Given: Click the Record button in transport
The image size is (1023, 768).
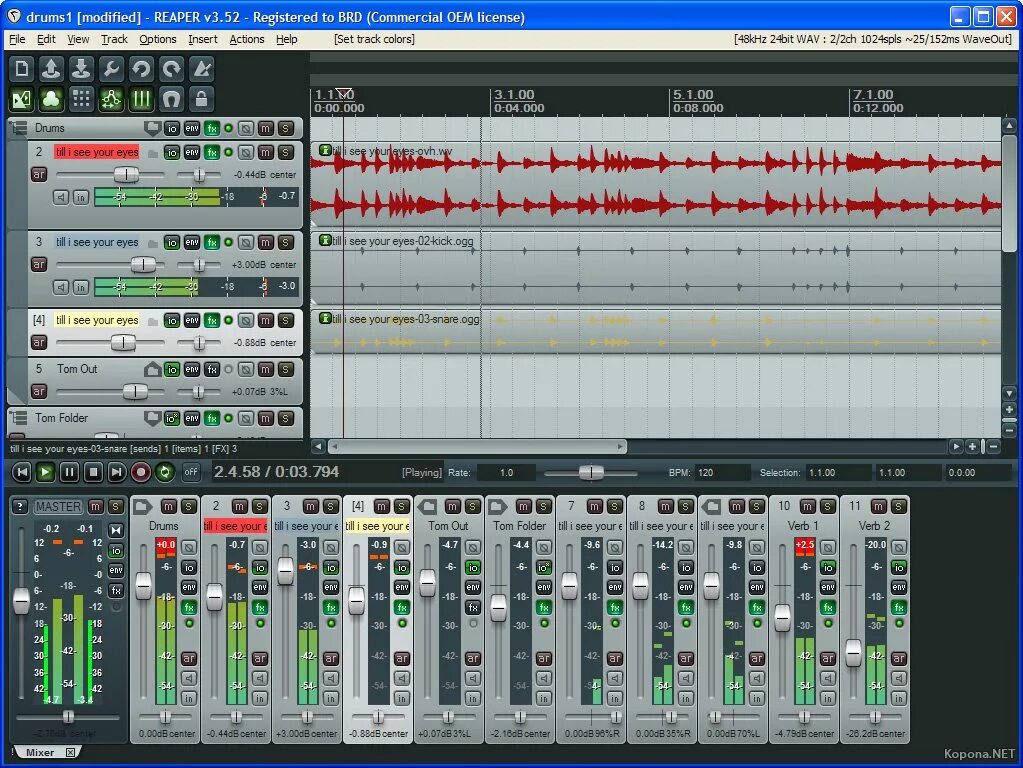Looking at the screenshot, I should tap(140, 472).
